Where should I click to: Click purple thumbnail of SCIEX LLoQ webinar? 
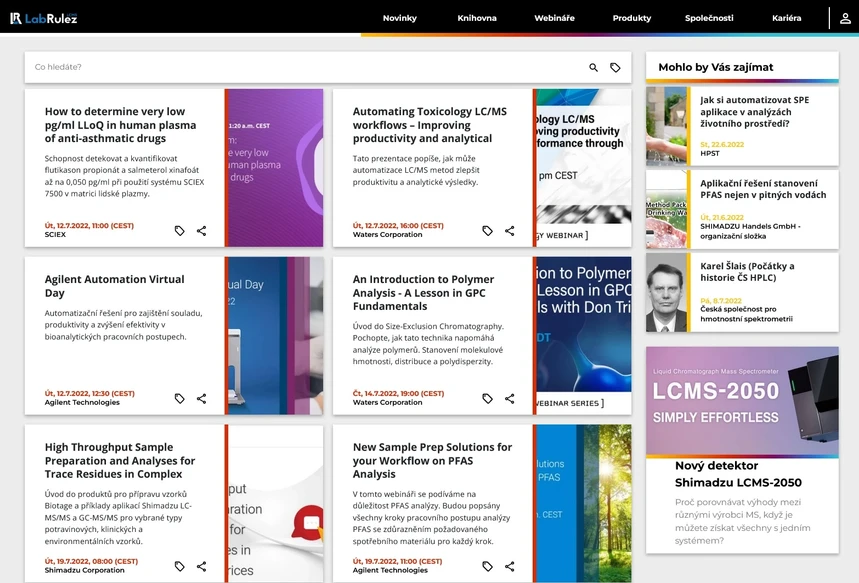[x=276, y=168]
